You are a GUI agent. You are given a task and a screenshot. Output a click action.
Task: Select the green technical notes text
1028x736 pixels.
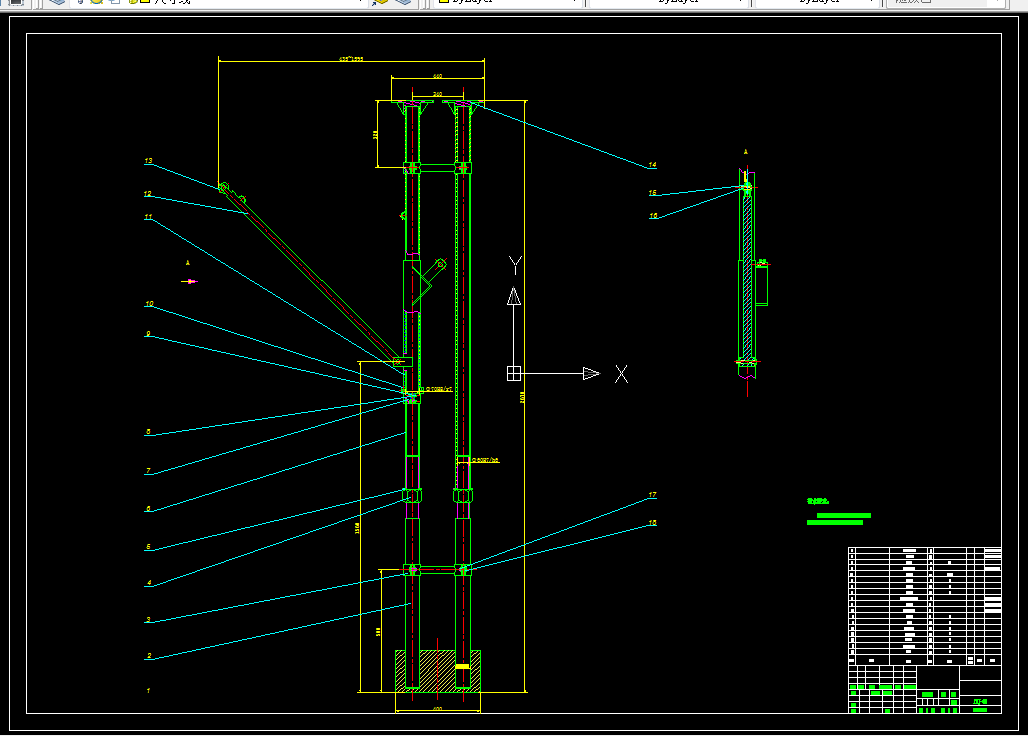point(839,512)
